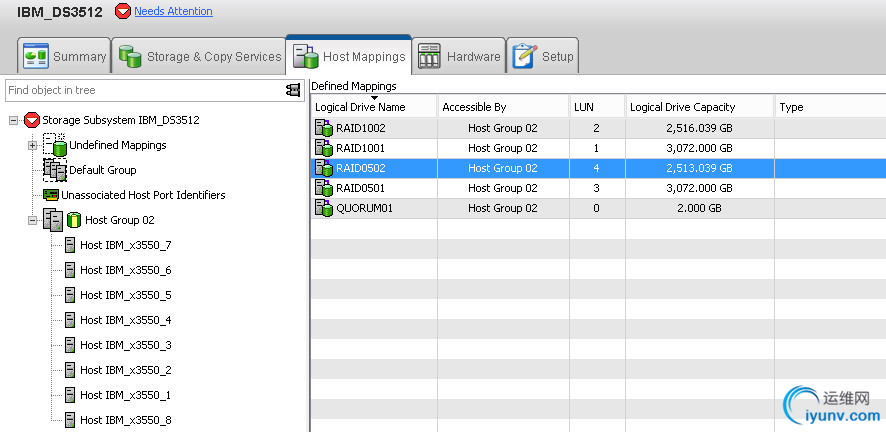This screenshot has width=886, height=432.
Task: Open the Storage & Copy Services tab
Action: click(199, 56)
